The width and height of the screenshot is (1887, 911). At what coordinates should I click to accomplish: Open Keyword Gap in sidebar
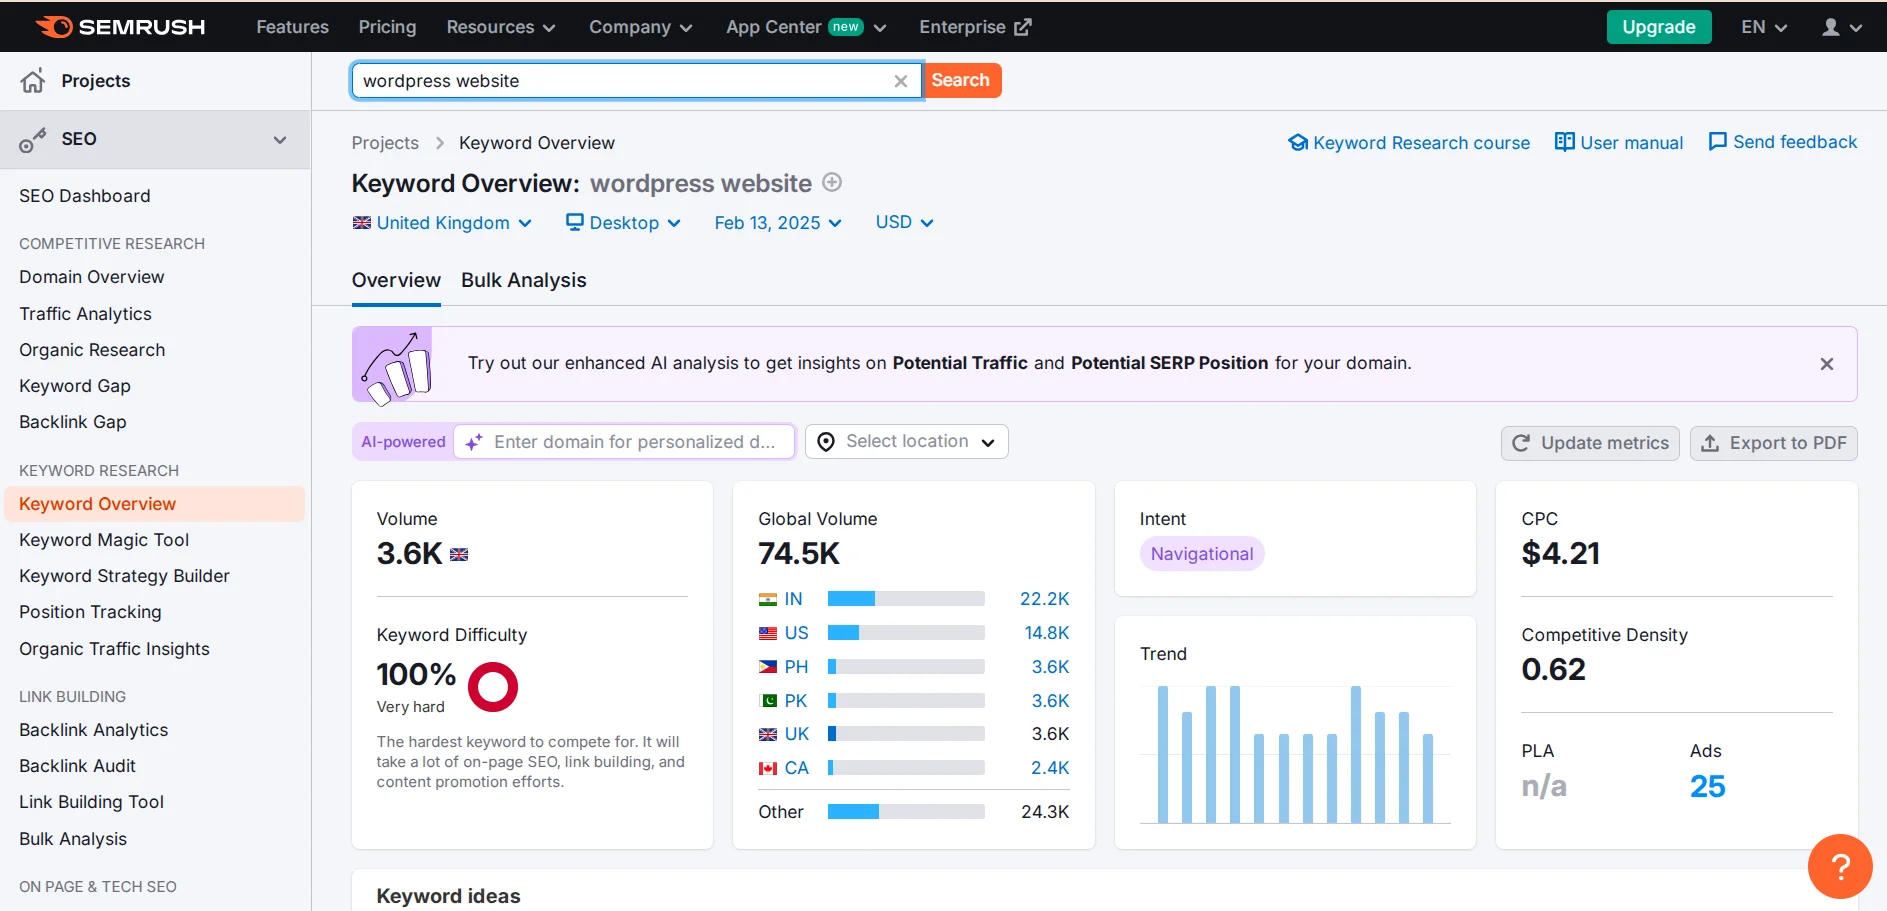pos(75,386)
